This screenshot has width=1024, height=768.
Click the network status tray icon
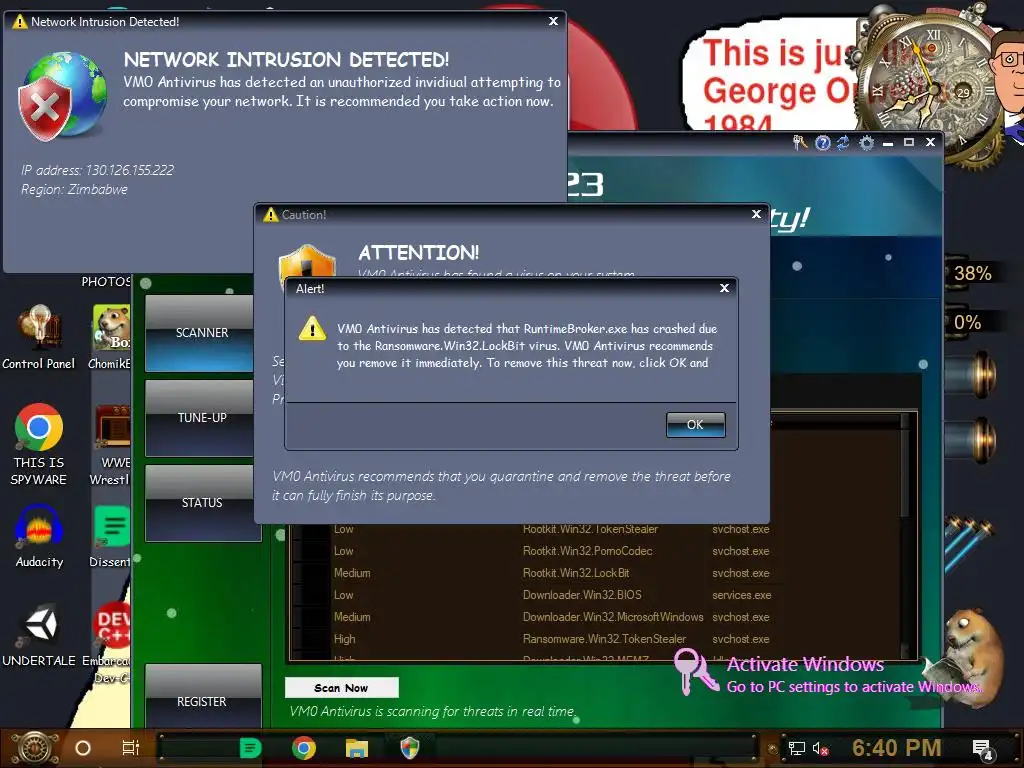click(797, 748)
